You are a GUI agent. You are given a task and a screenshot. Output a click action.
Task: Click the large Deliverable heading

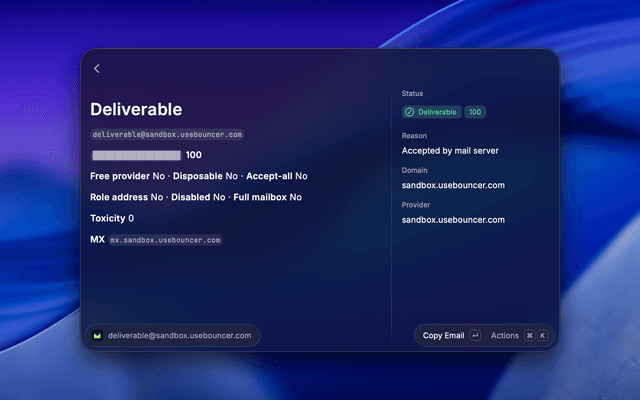136,109
